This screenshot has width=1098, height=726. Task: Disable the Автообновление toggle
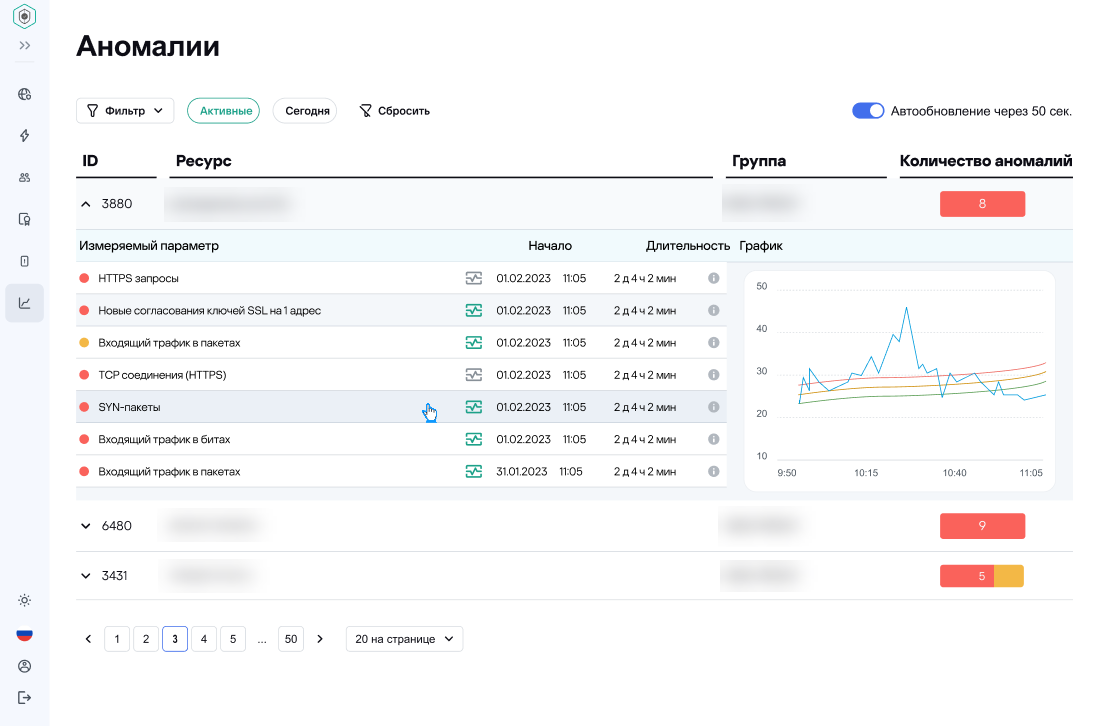[x=868, y=111]
